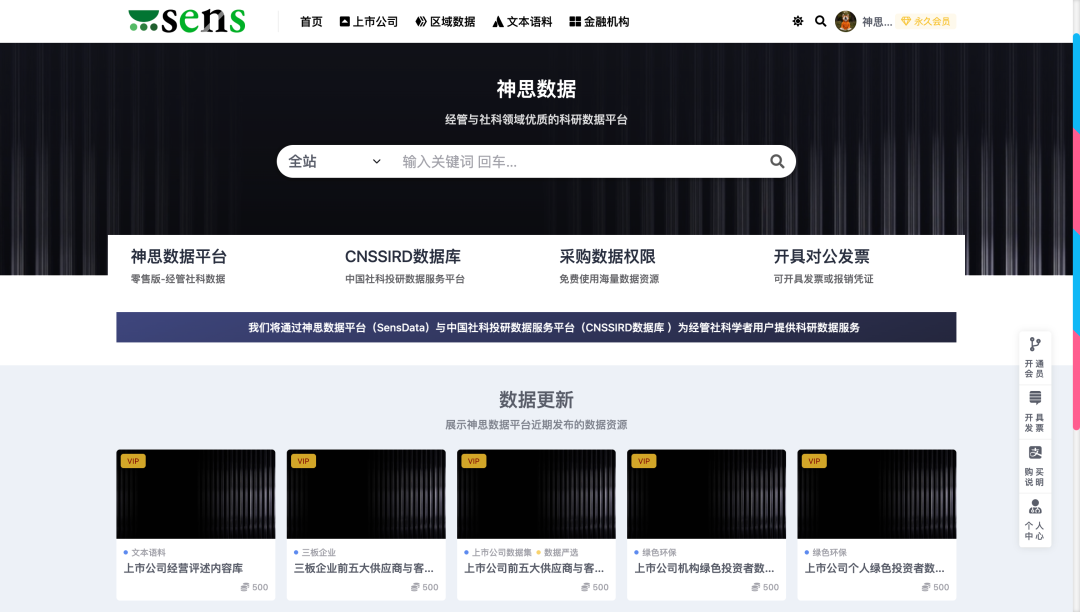The width and height of the screenshot is (1080, 612).
Task: Open the 文本语料 navigation menu
Action: coord(522,21)
